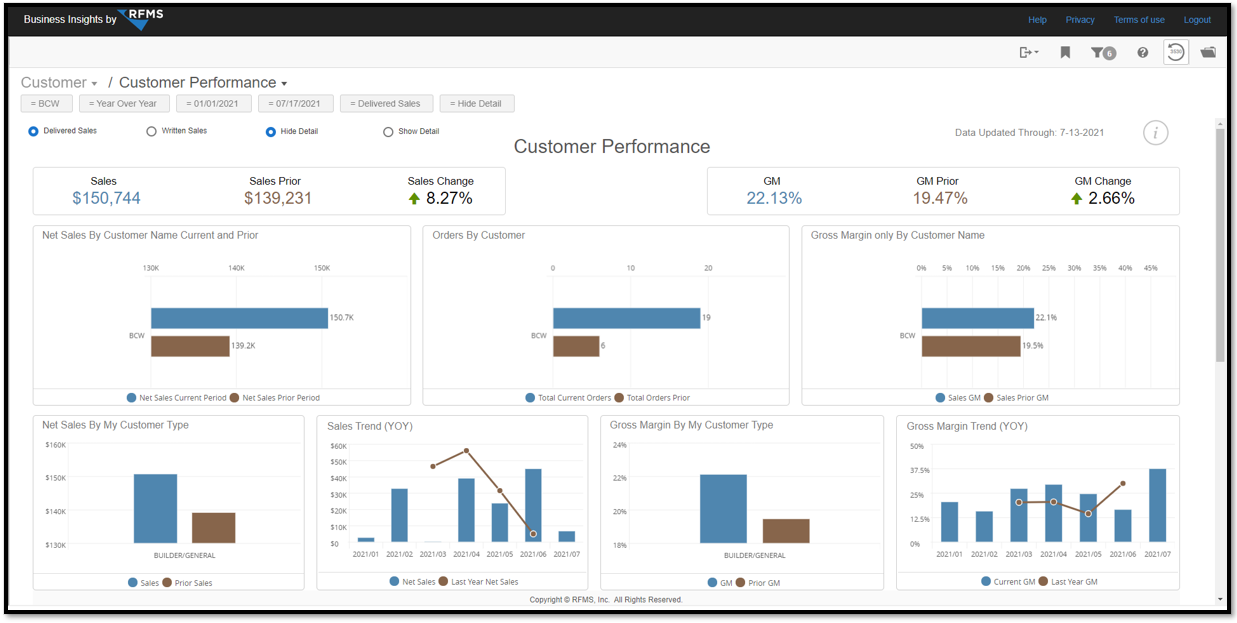Click the vertical scrollbar down arrow
Image resolution: width=1237 pixels, height=623 pixels.
[1220, 600]
